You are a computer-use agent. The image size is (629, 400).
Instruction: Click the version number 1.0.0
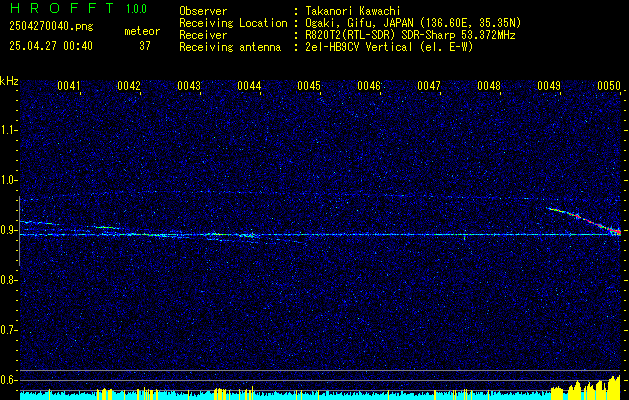coord(136,9)
